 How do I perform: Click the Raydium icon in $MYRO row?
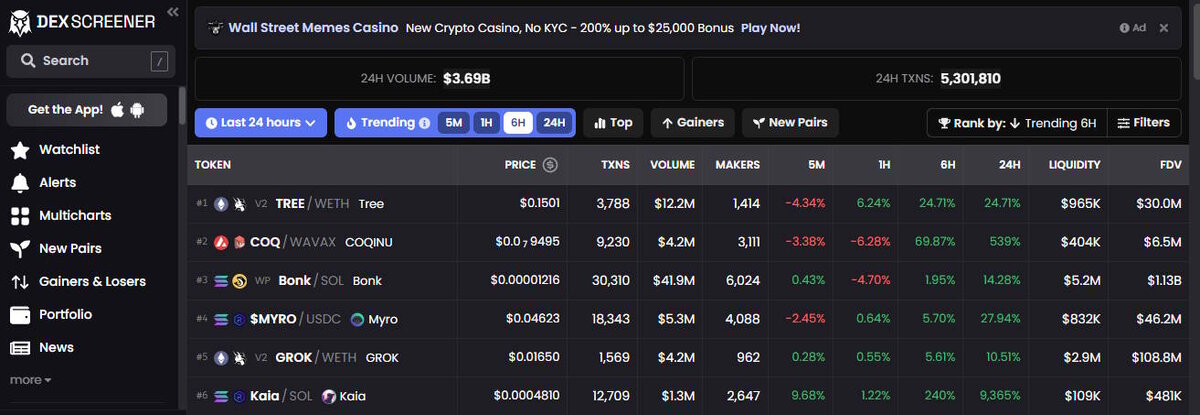coord(240,320)
